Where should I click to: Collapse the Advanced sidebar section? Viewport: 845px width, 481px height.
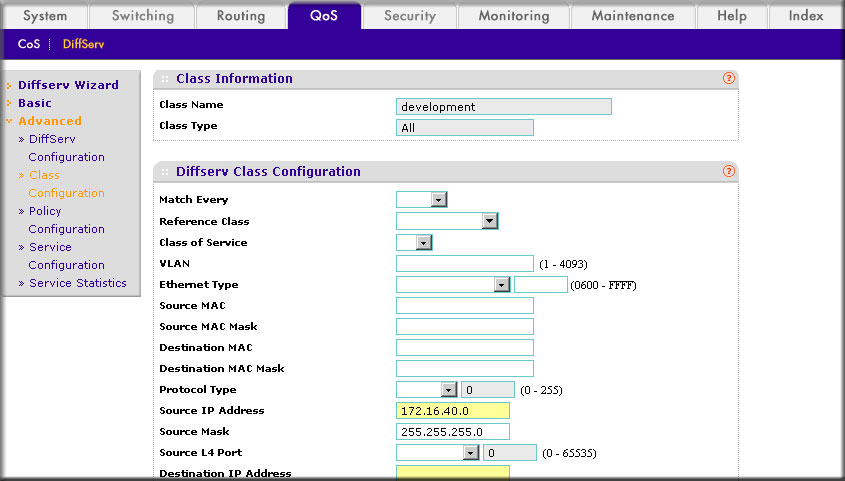coord(50,121)
